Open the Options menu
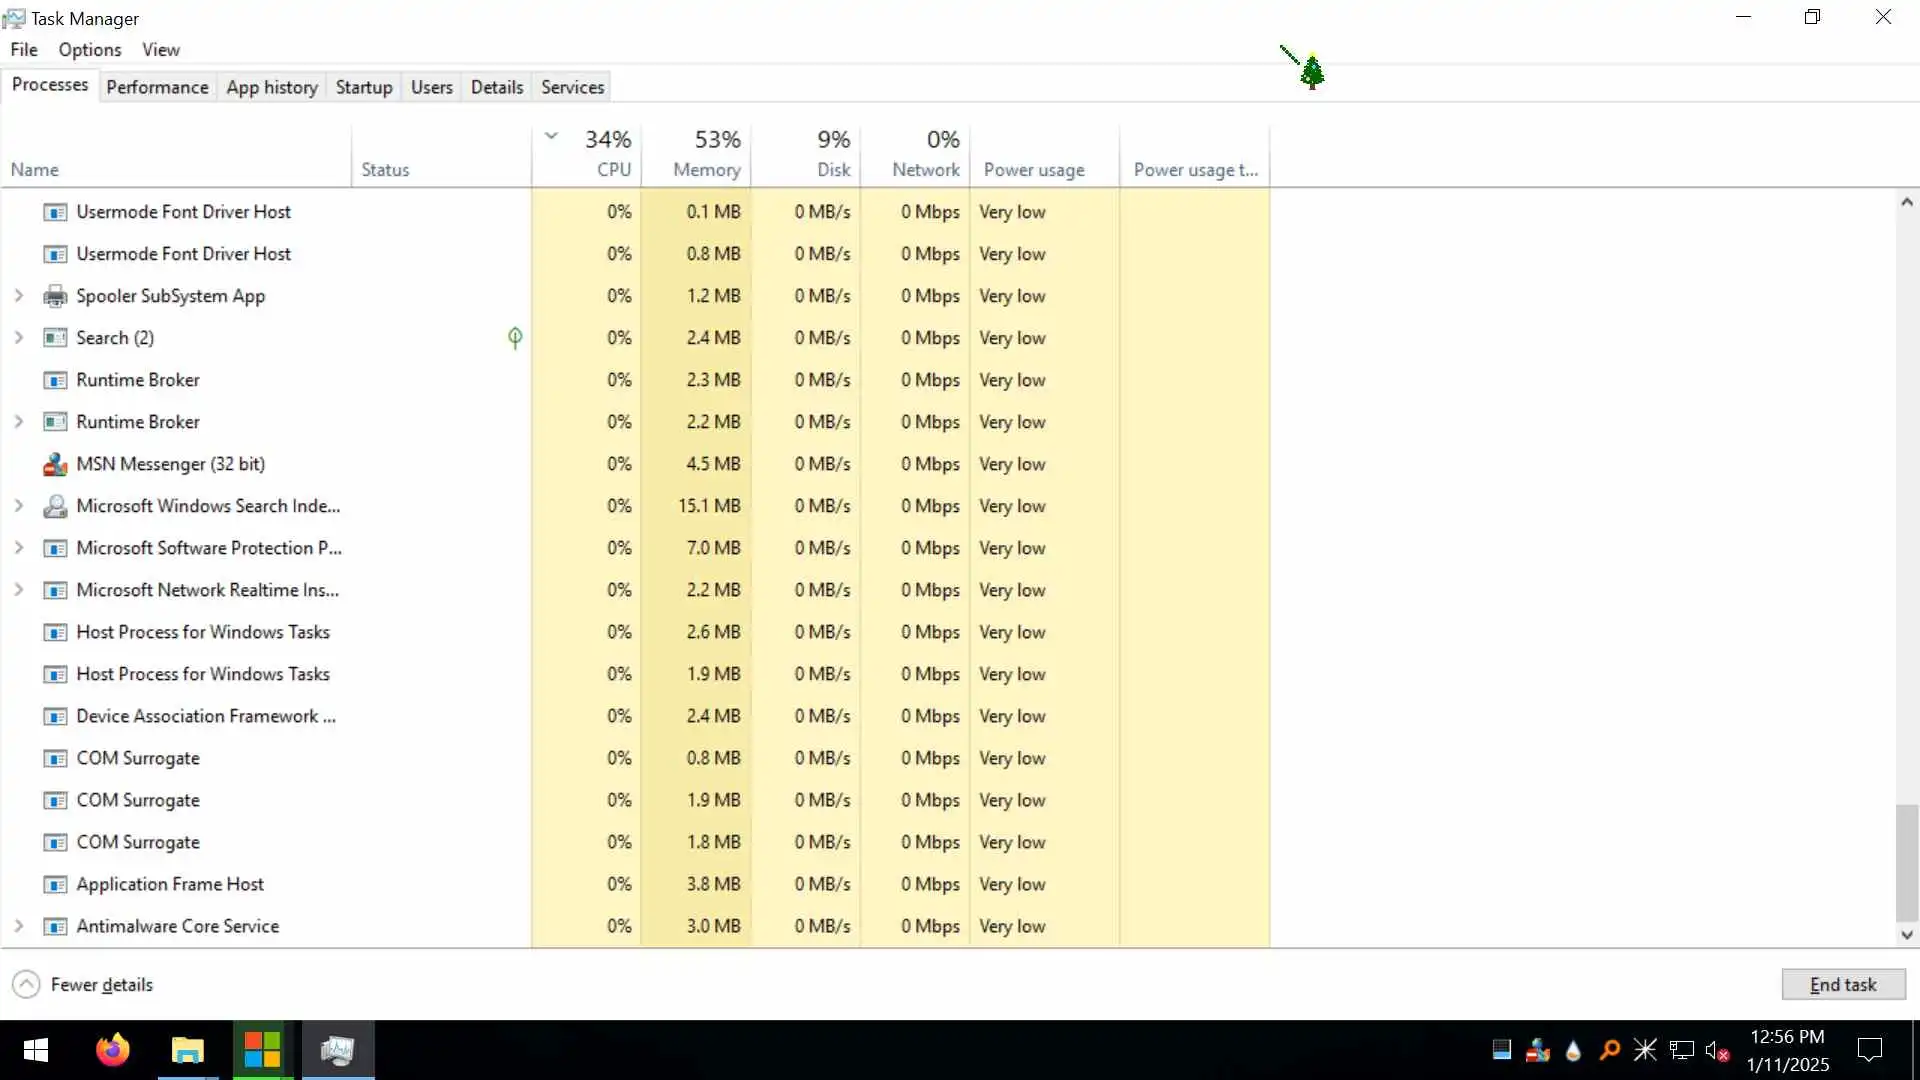Viewport: 1920px width, 1080px height. click(89, 50)
